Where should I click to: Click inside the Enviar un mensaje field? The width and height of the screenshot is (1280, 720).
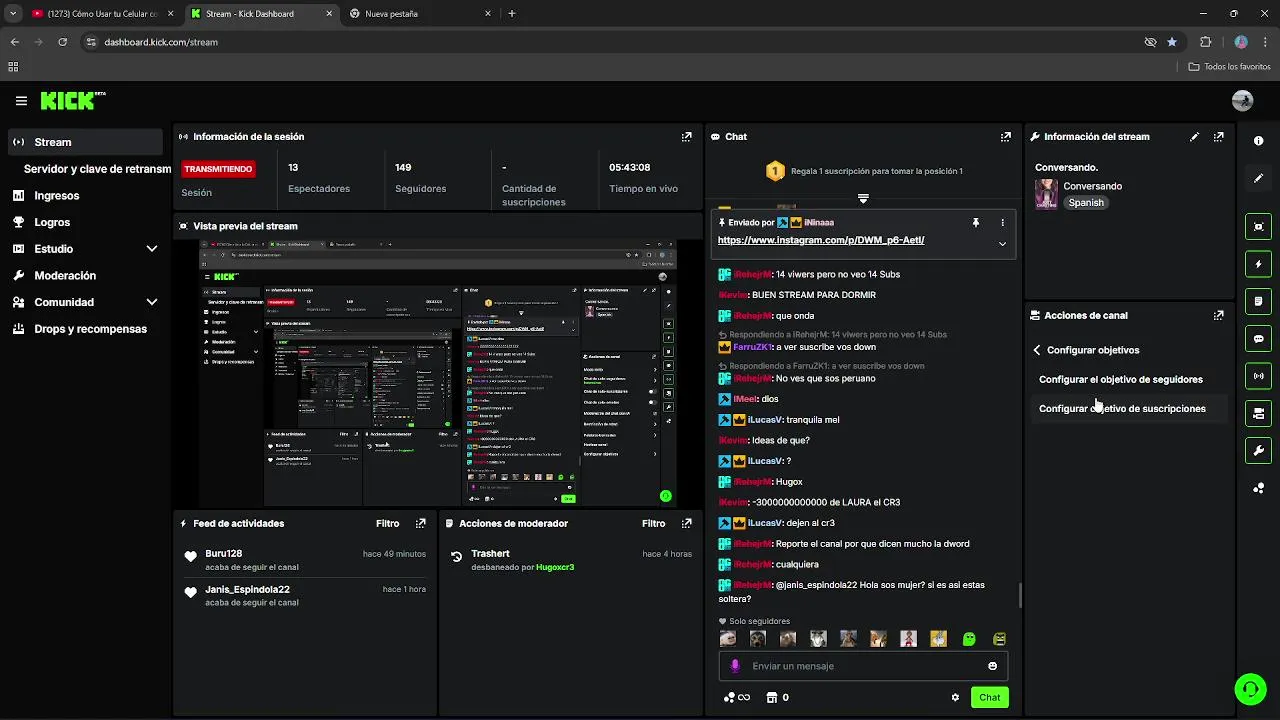863,666
